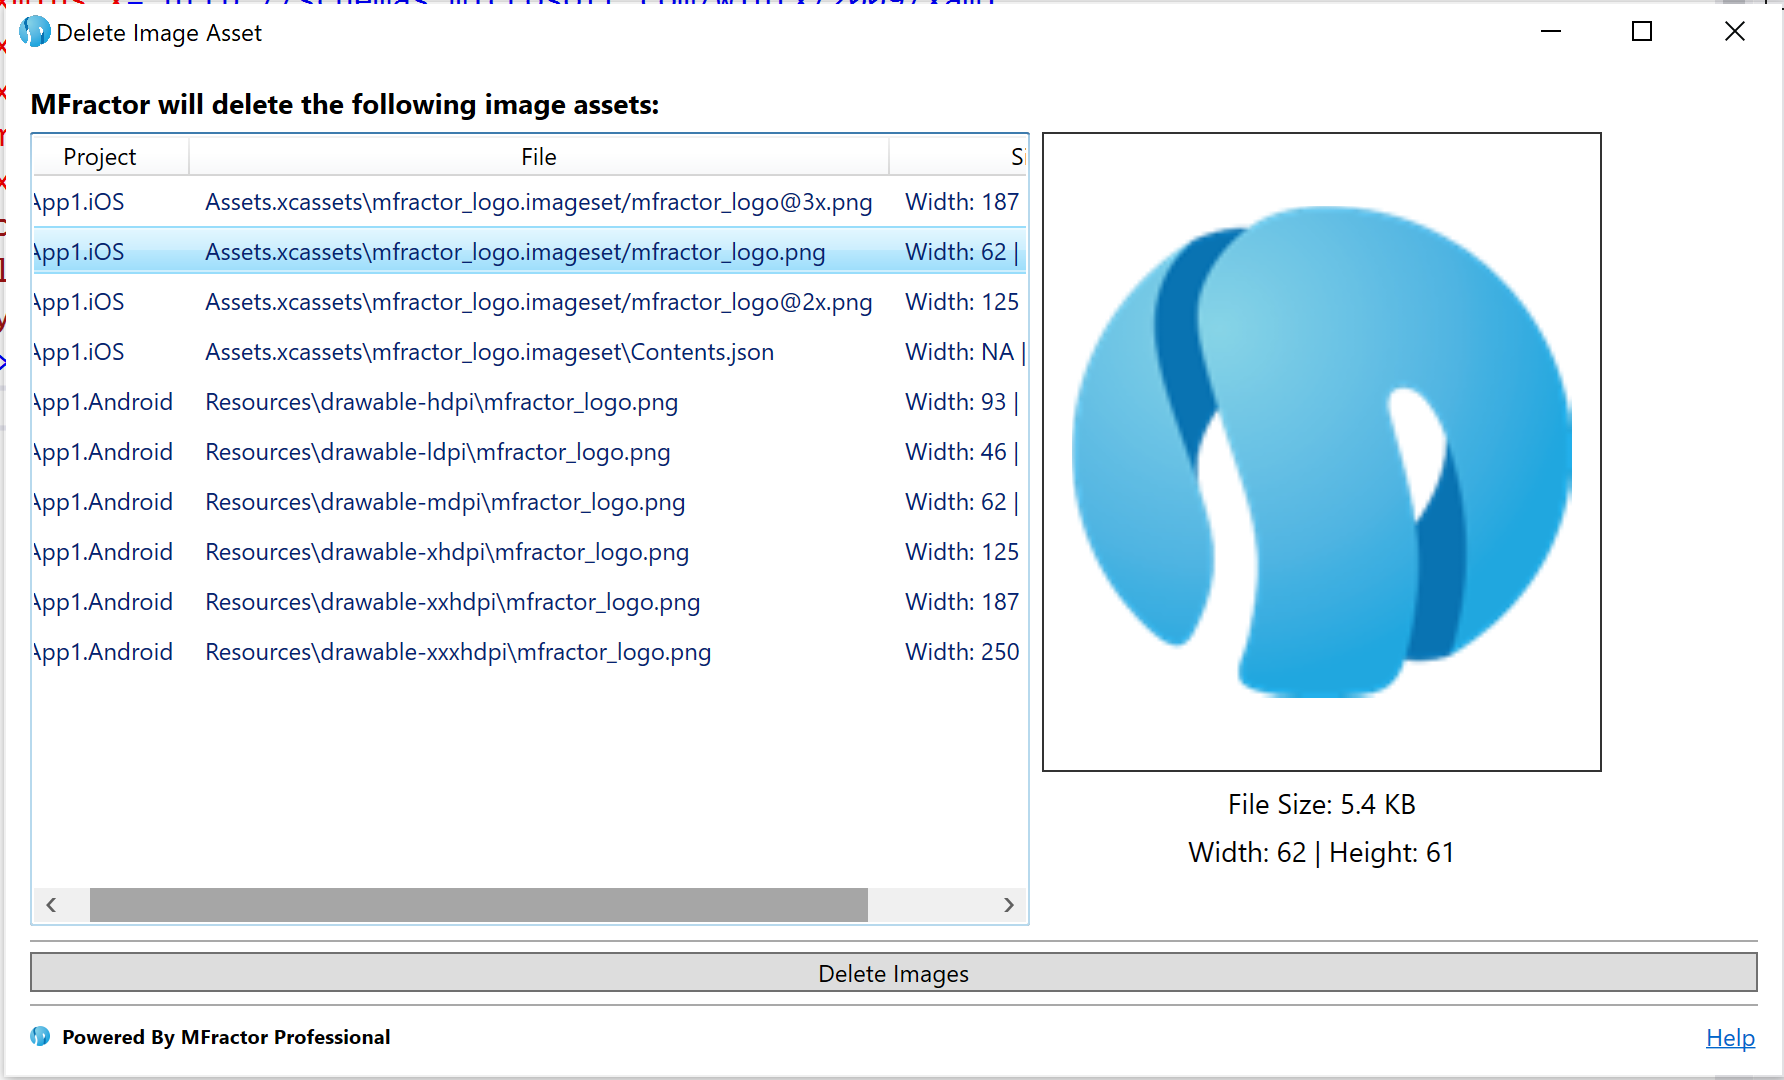Click the small MFractor icon beside Powered By
Image resolution: width=1784 pixels, height=1080 pixels.
coord(40,1036)
